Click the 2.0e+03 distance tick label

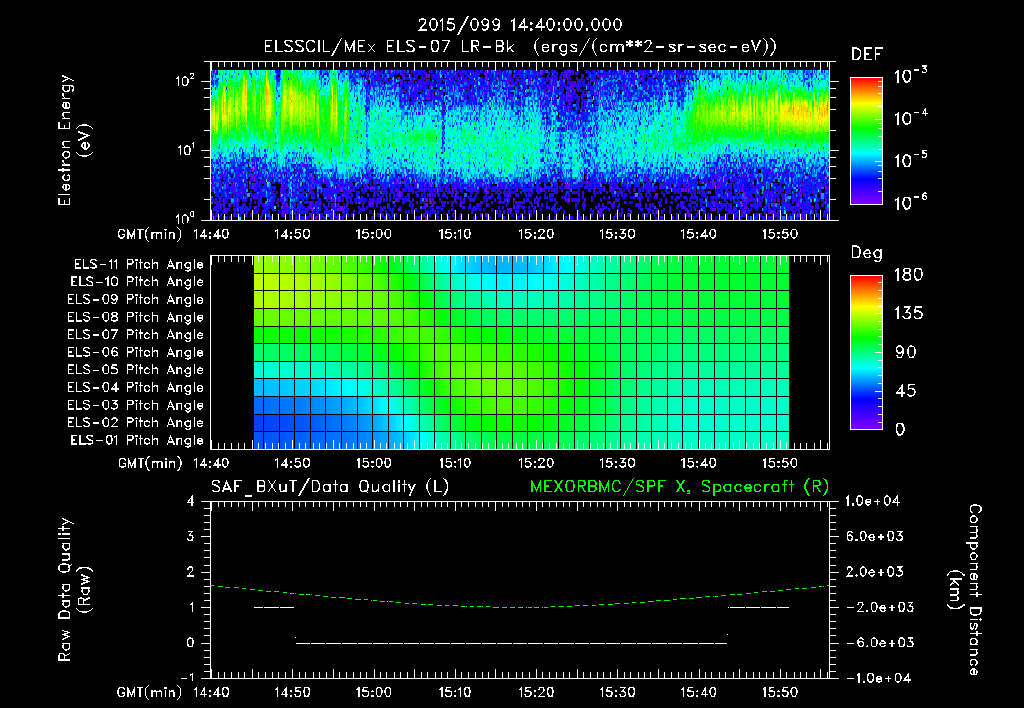point(875,571)
